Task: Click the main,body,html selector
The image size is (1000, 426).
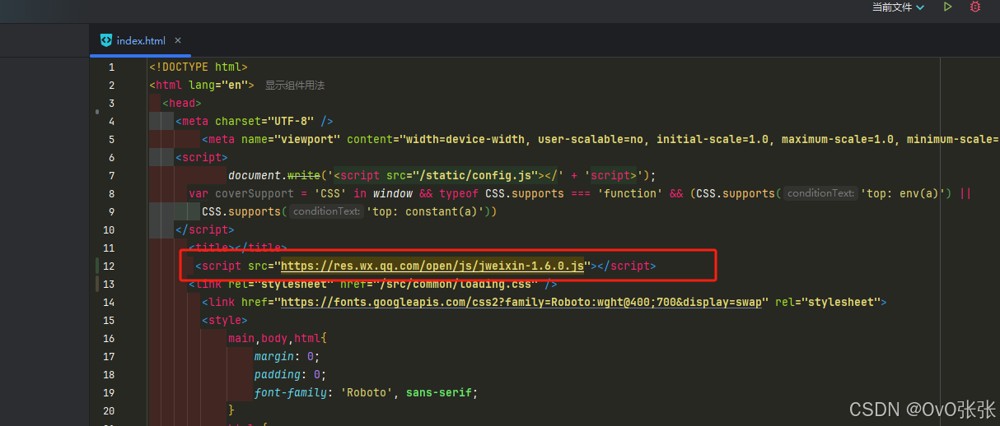Action: 277,338
